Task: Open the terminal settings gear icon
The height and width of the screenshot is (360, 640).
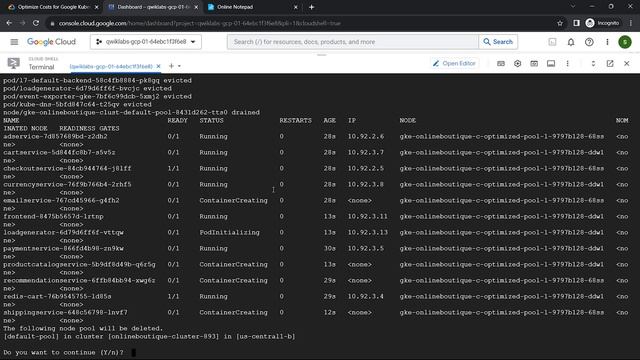Action: pyautogui.click(x=517, y=64)
